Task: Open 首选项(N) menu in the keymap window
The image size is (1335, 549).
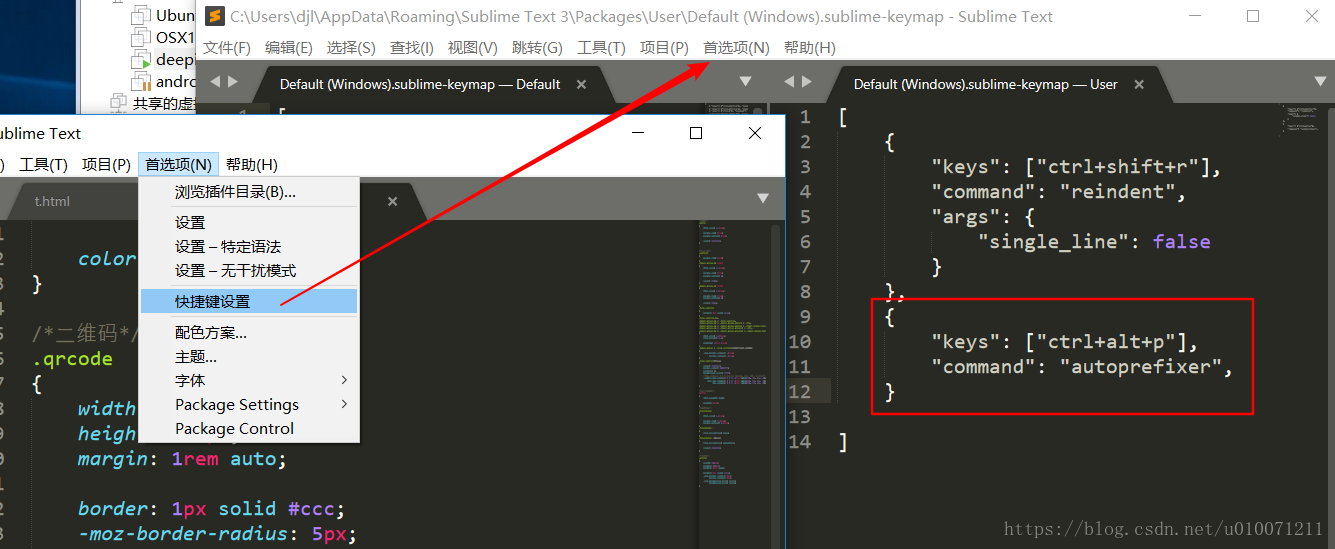Action: coord(737,48)
